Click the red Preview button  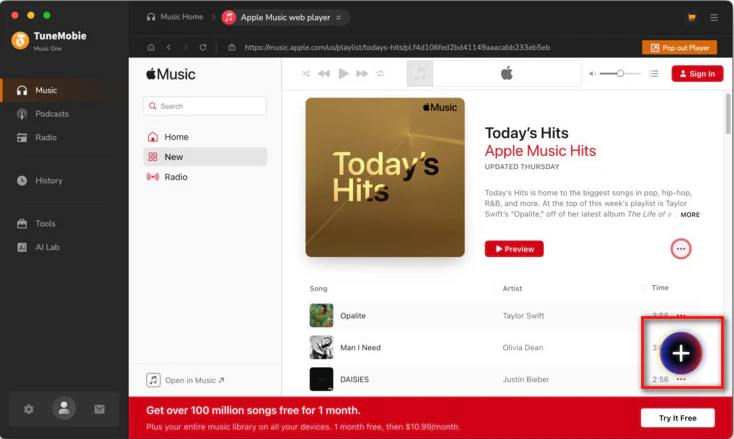coord(514,249)
